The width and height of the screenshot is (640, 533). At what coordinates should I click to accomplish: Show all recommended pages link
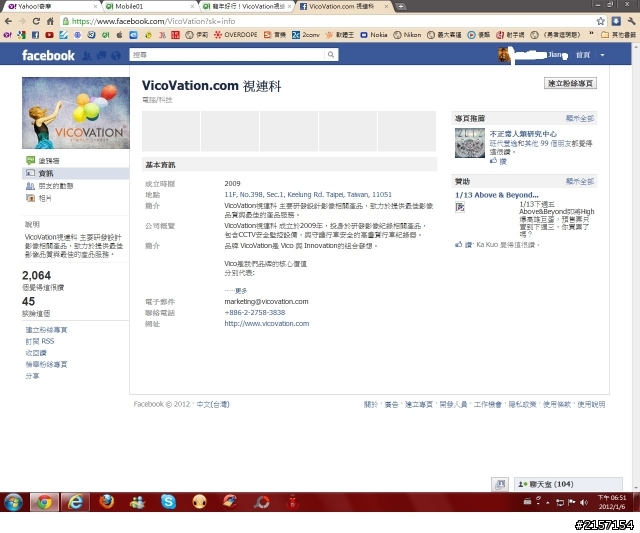[x=580, y=118]
